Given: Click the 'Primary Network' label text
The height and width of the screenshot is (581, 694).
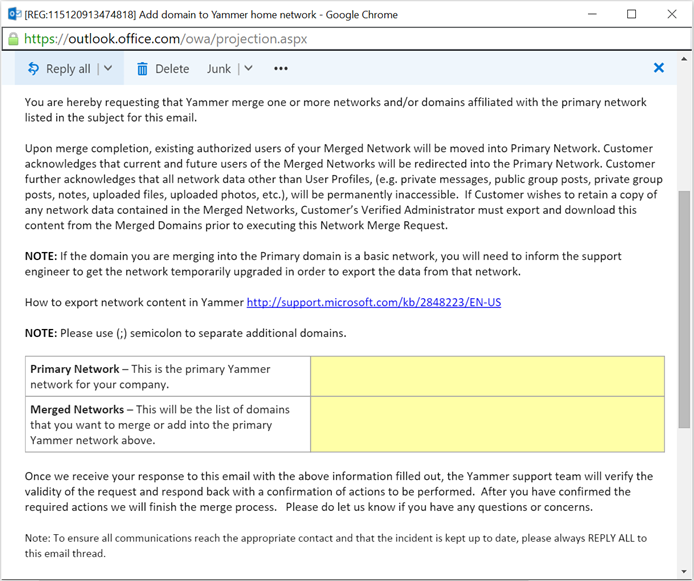Looking at the screenshot, I should pos(75,369).
